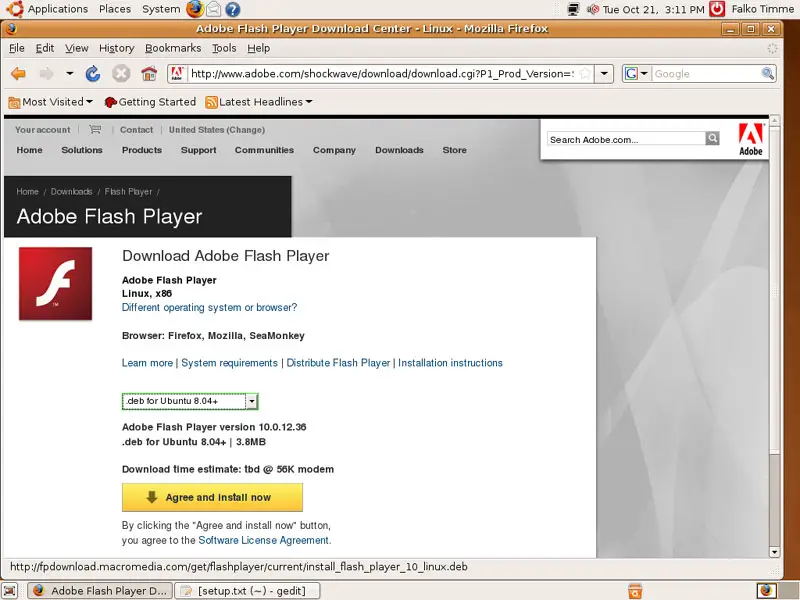
Task: Open the System menu in top panel
Action: point(161,9)
